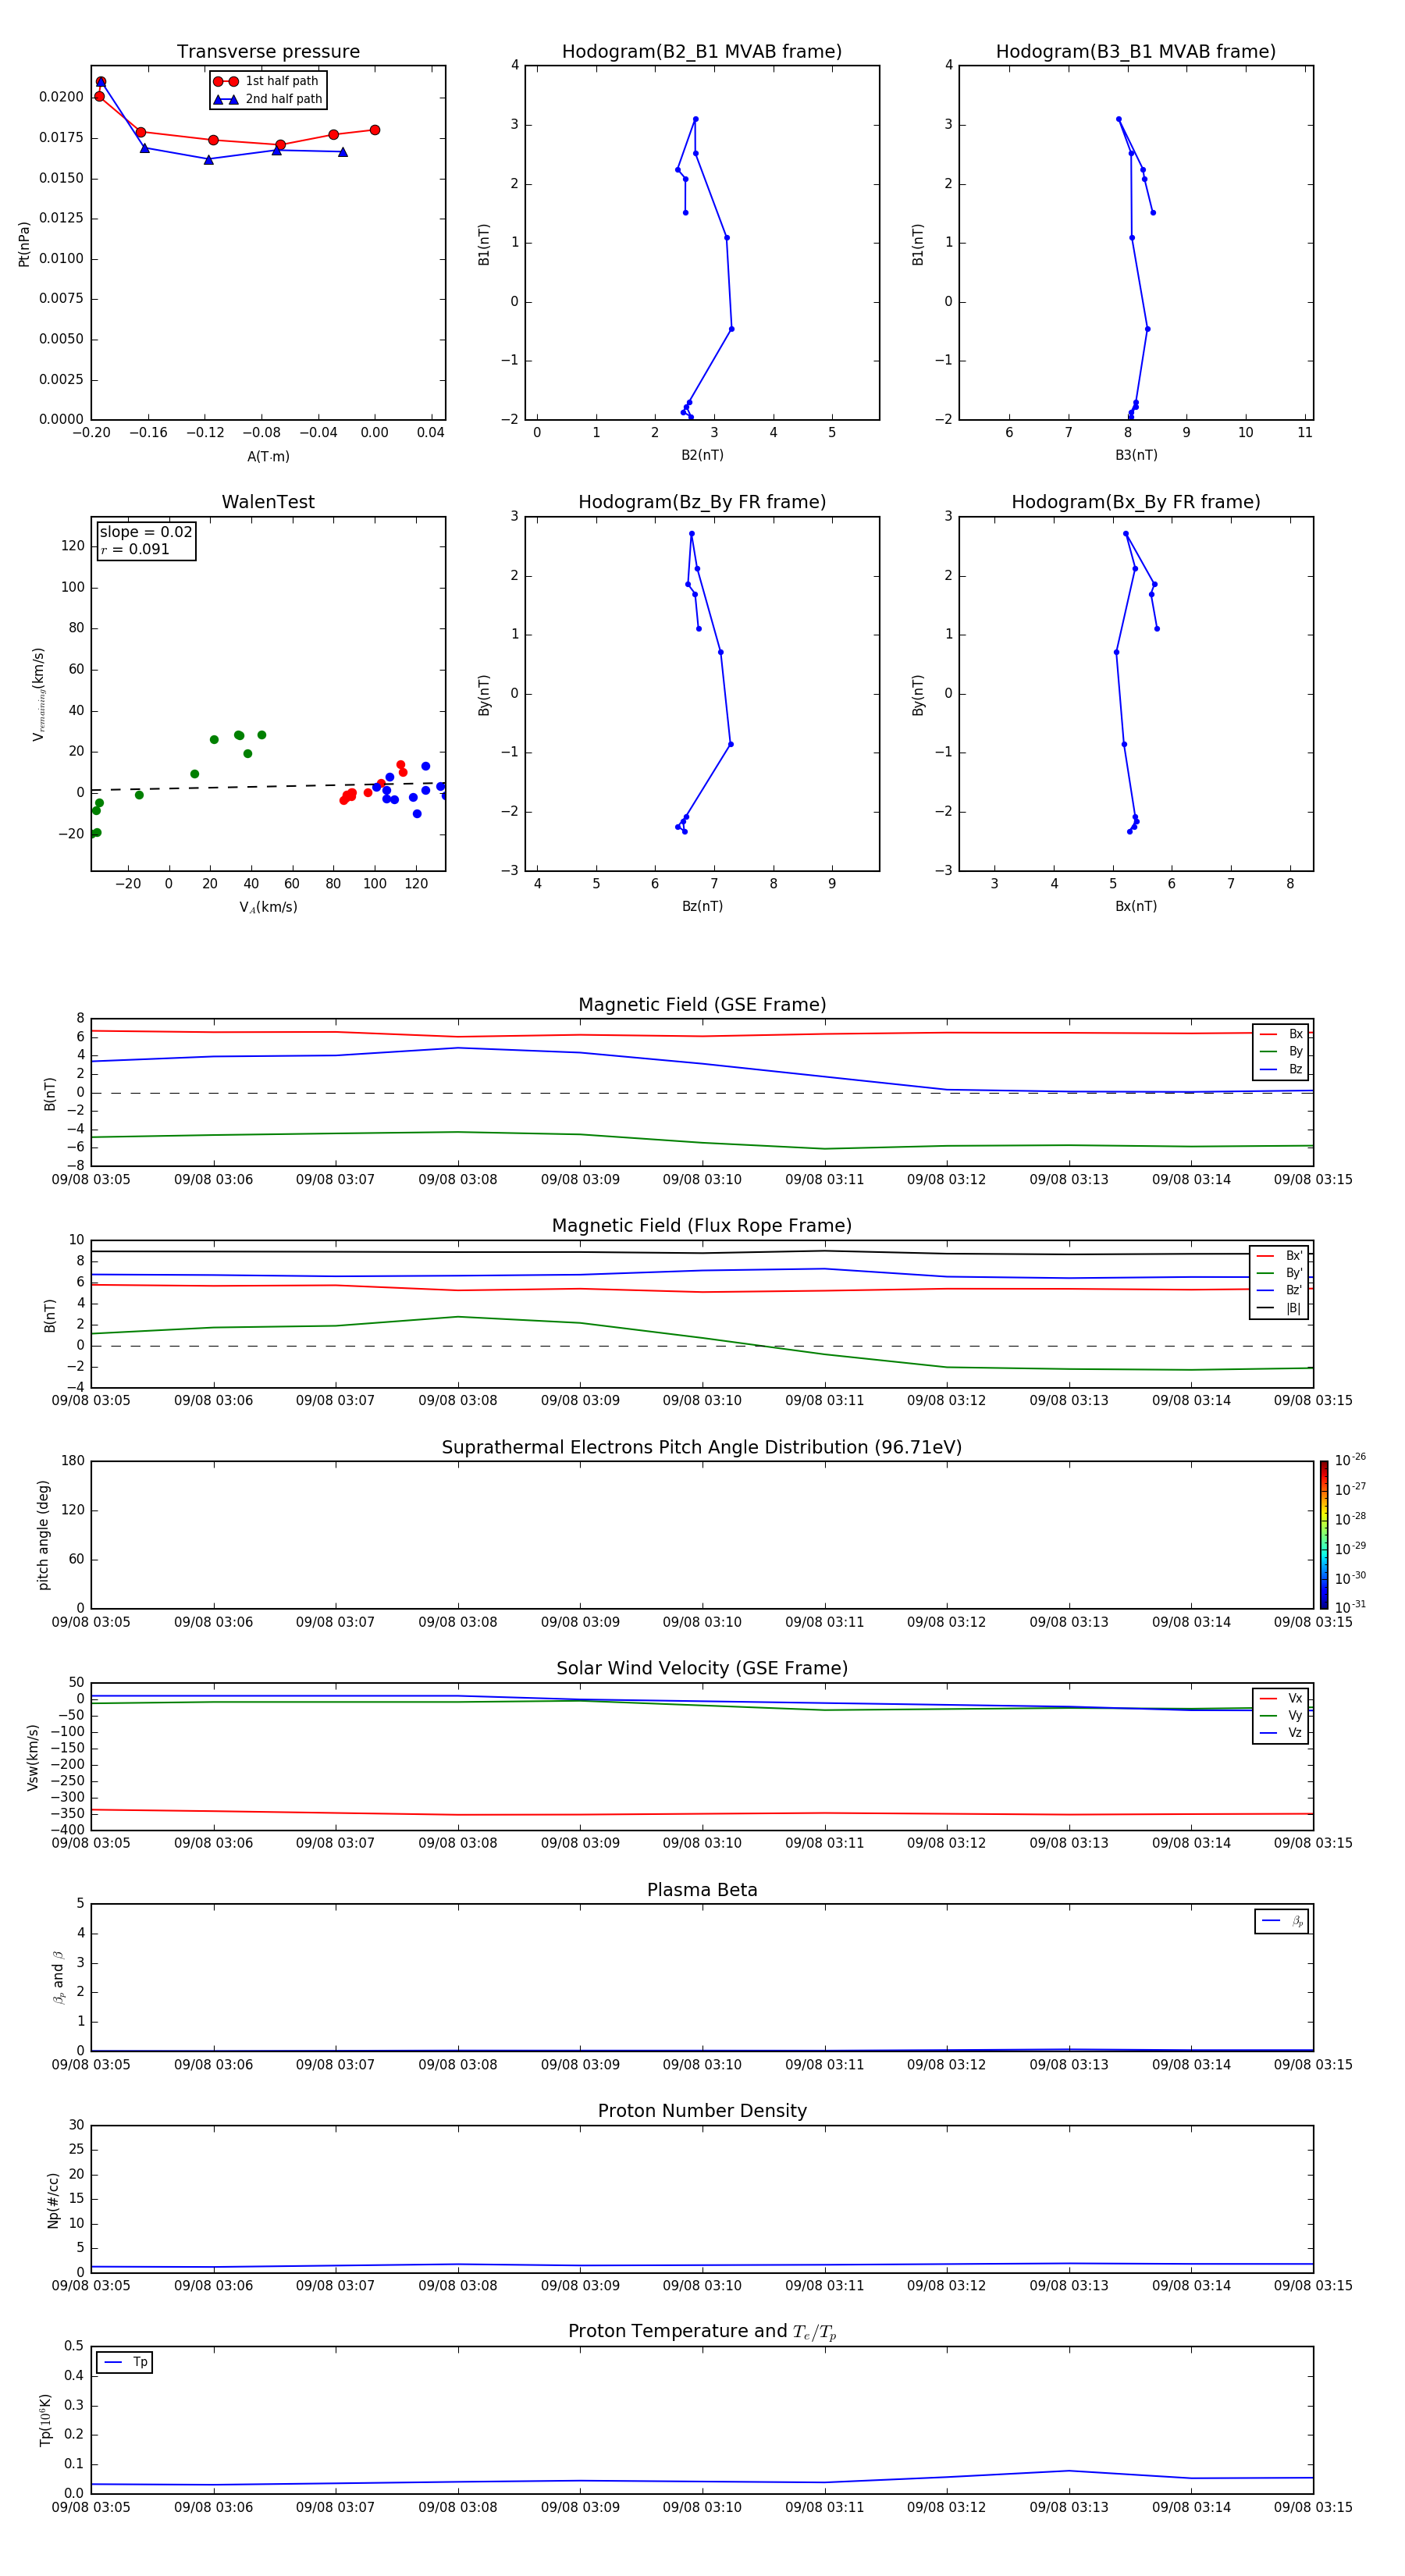Click the 'Magnetic Field (Flux Rope Frame)' title

click(702, 1226)
